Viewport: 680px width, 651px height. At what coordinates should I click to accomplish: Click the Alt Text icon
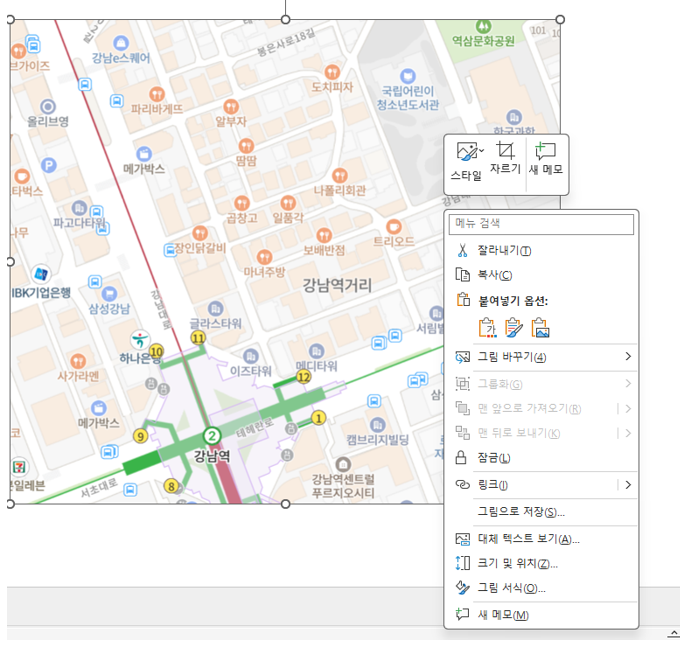(x=462, y=539)
